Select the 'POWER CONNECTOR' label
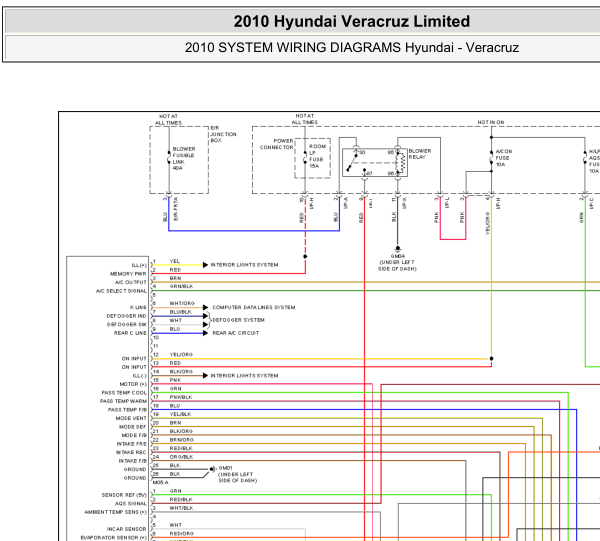 tap(277, 144)
